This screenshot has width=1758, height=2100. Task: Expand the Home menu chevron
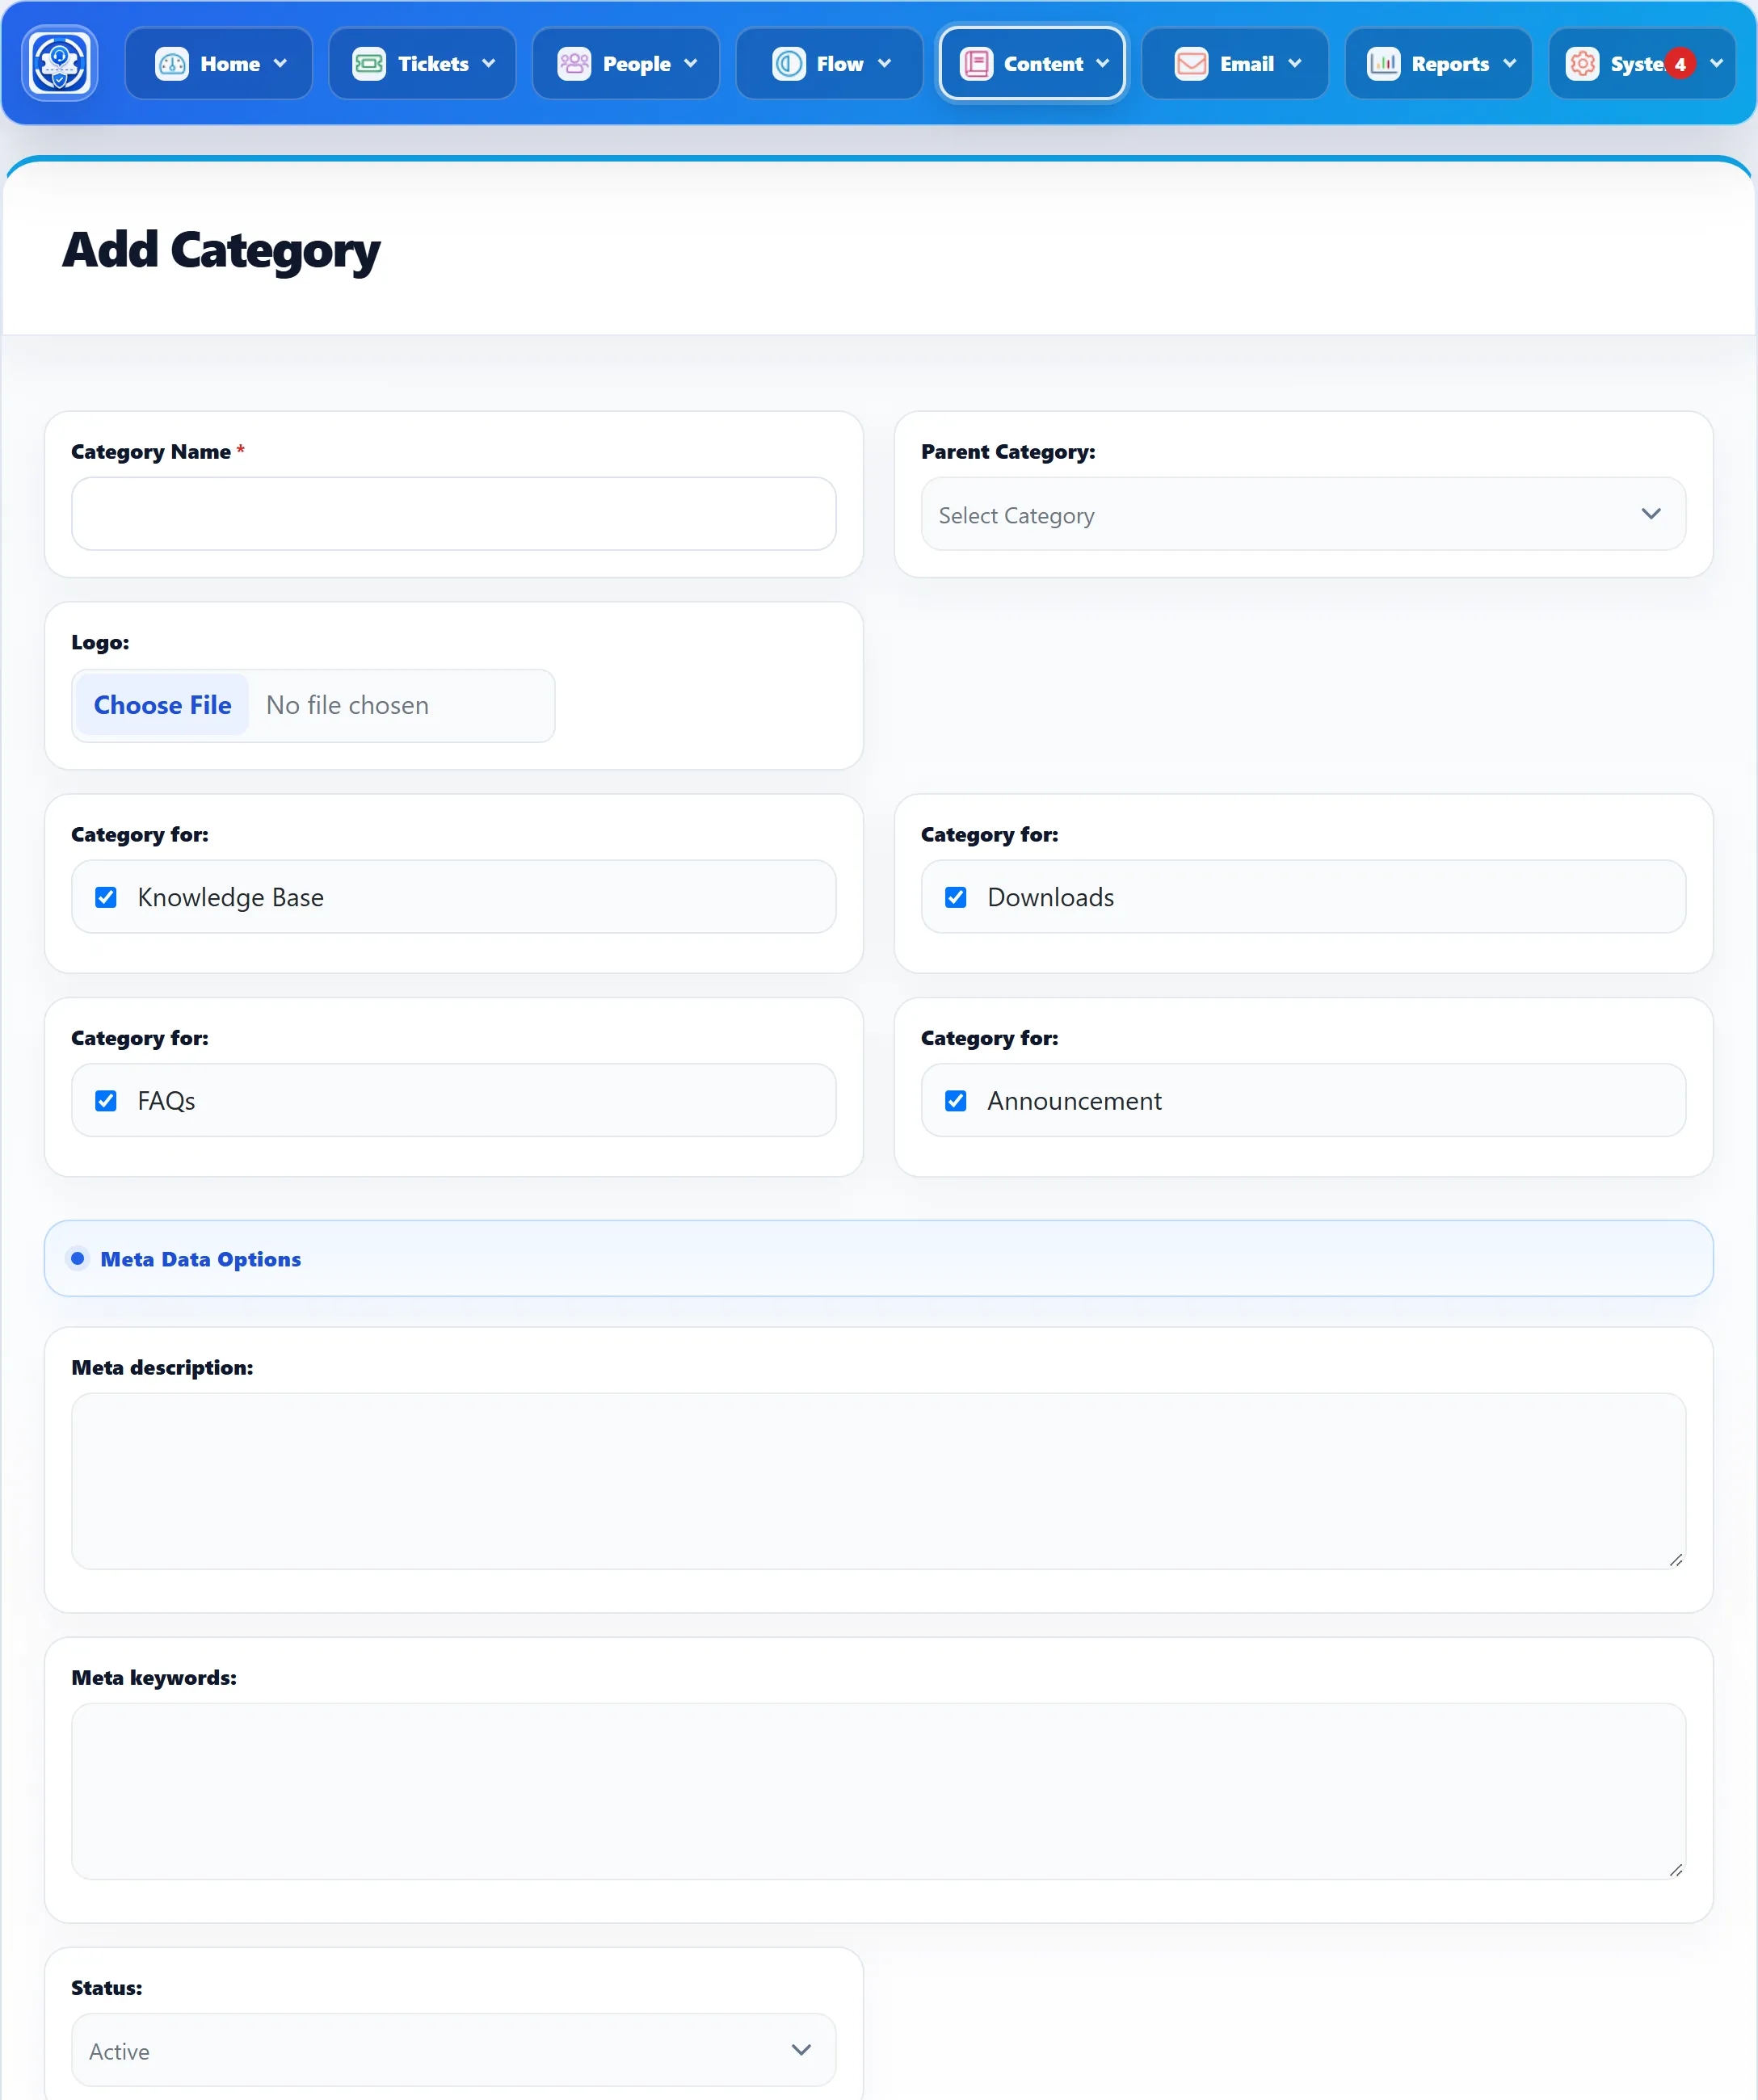coord(280,64)
